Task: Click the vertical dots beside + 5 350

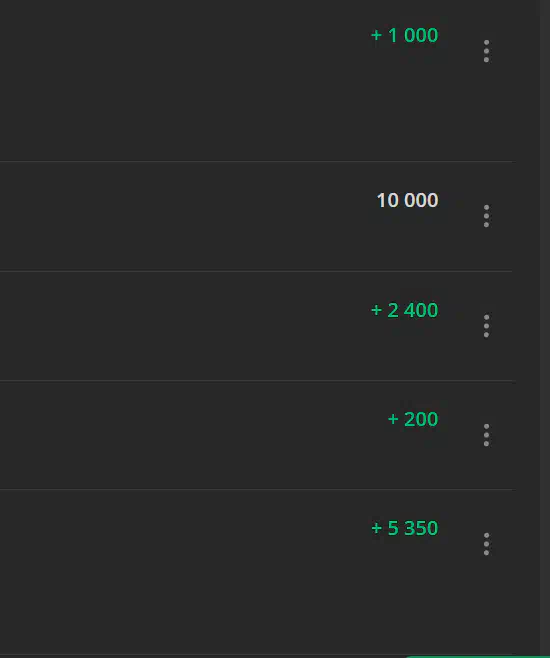Action: click(486, 544)
